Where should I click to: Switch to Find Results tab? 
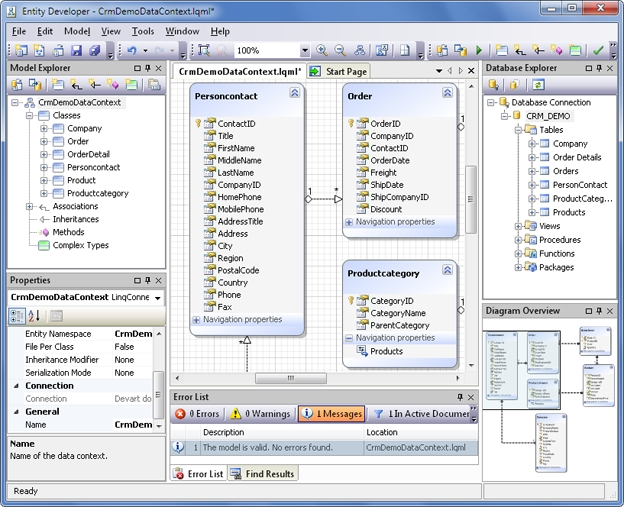pos(263,474)
